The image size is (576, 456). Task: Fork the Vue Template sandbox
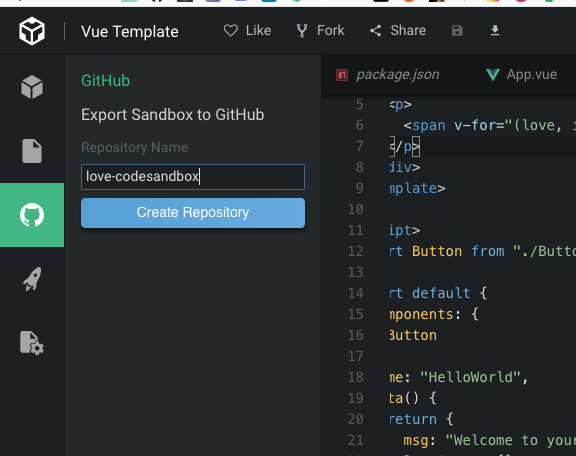[x=320, y=30]
